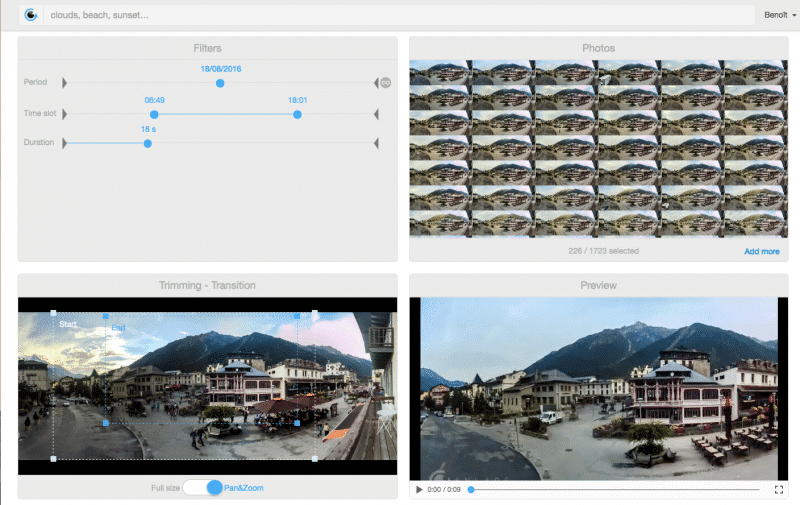
Task: Click the left arrow of the Time slot slider
Action: pos(65,114)
